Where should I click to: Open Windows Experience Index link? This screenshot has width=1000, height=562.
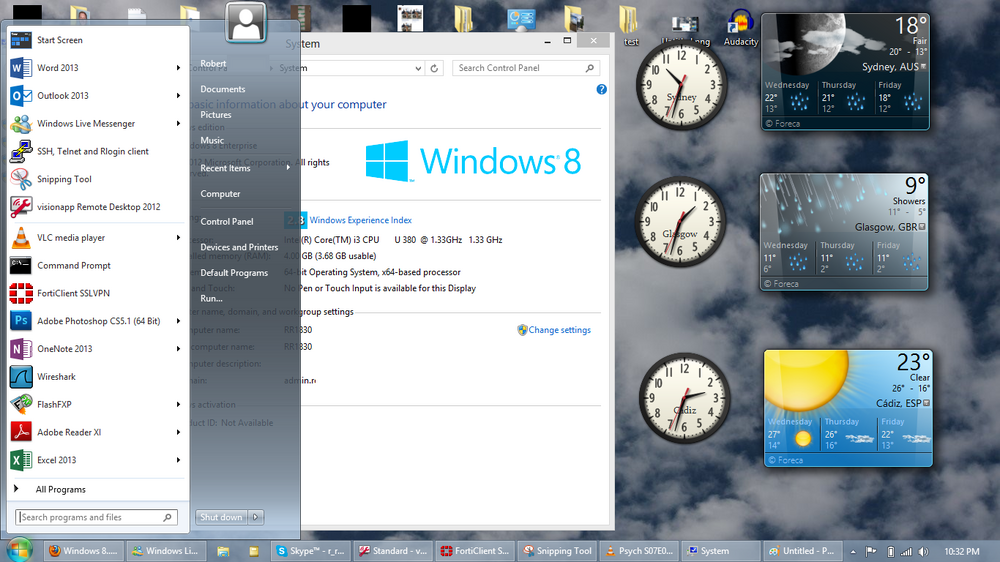point(360,220)
